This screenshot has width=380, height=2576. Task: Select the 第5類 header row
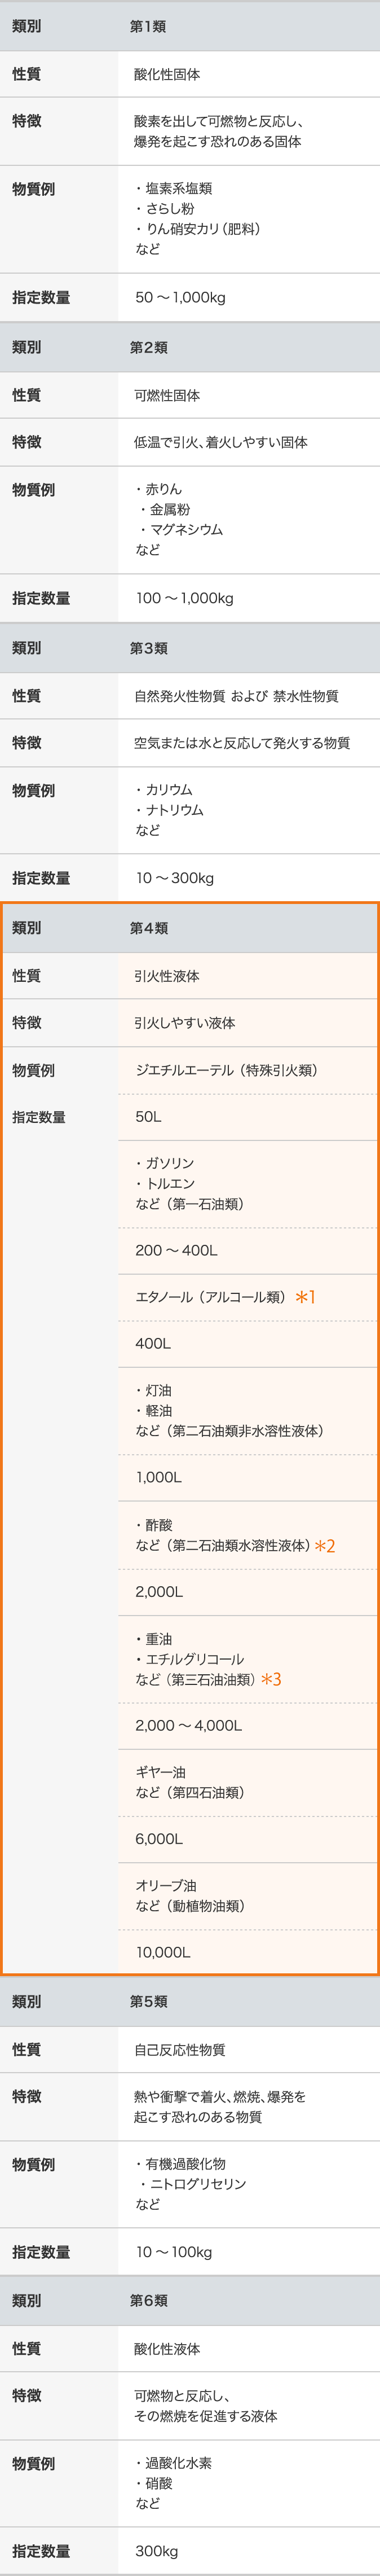(190, 2001)
